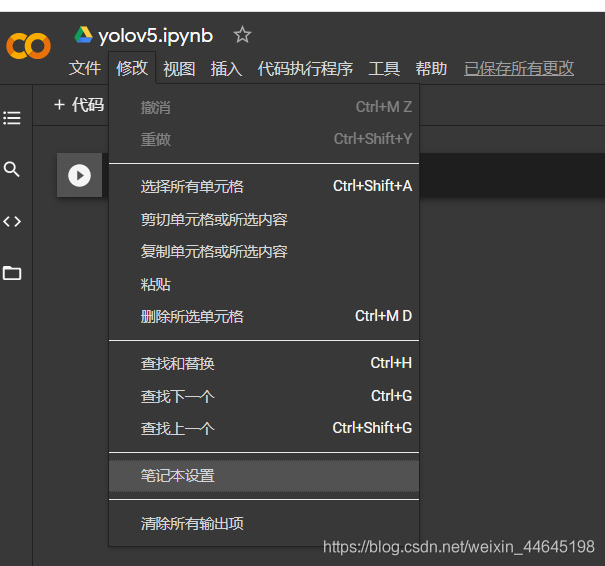Open the table of contents sidebar icon
605x566 pixels.
[x=12, y=118]
